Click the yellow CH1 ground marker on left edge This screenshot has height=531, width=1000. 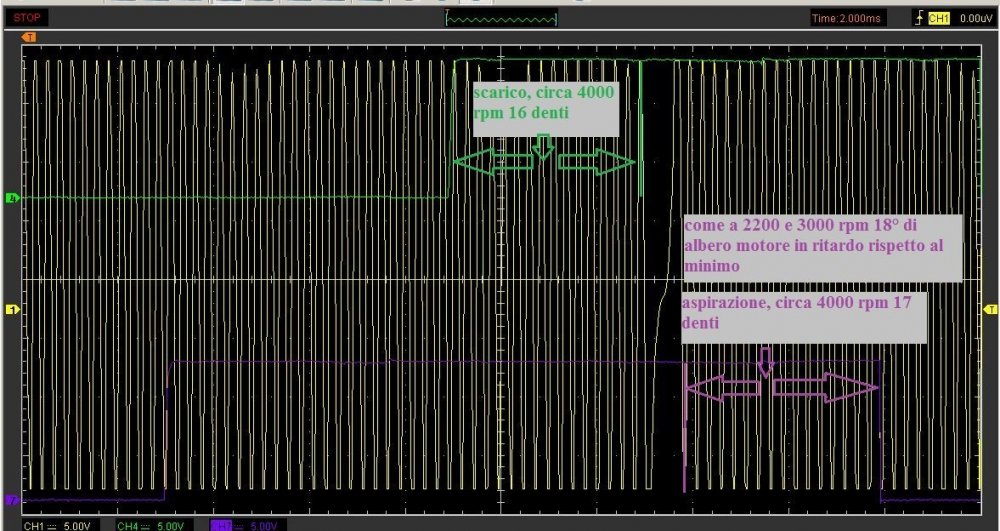coord(12,310)
